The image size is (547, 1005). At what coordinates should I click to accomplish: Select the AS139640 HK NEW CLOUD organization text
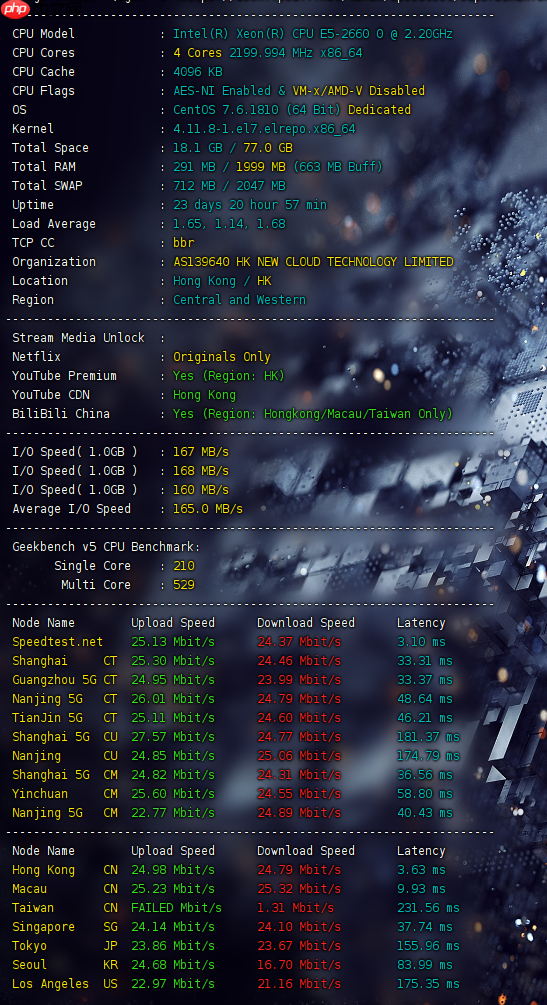(x=313, y=262)
